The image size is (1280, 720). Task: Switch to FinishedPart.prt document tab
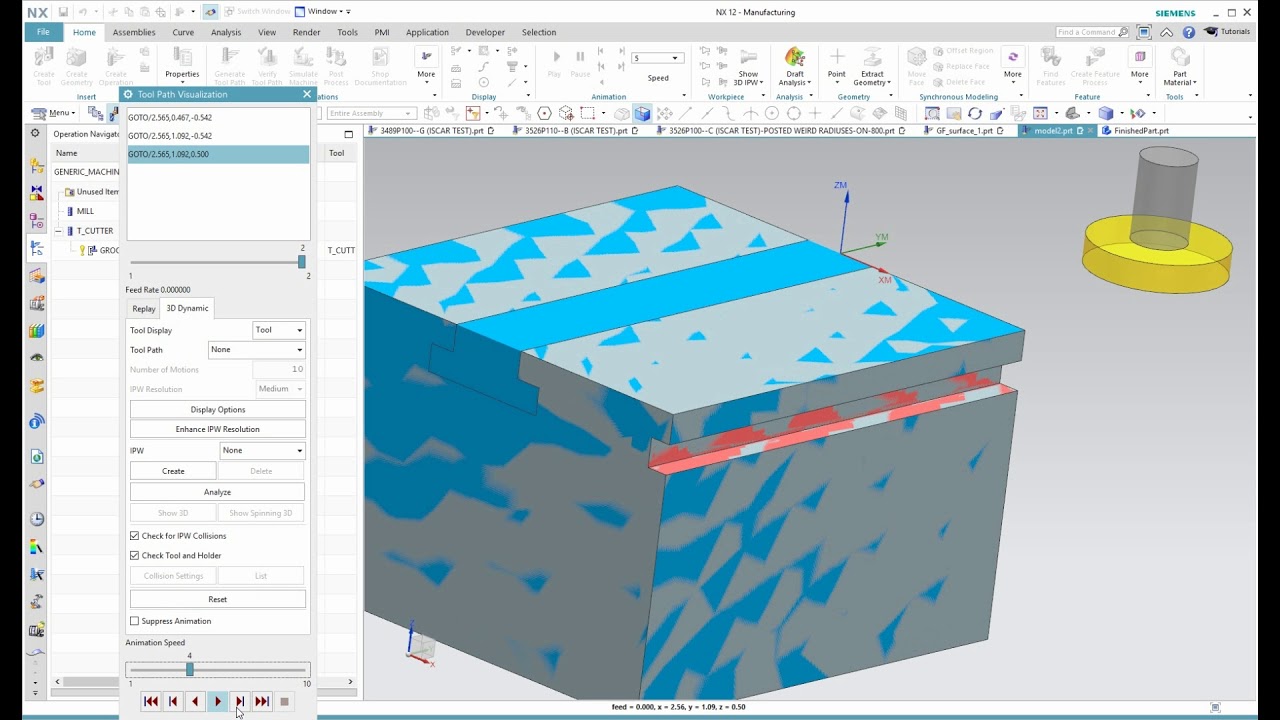(x=1134, y=131)
